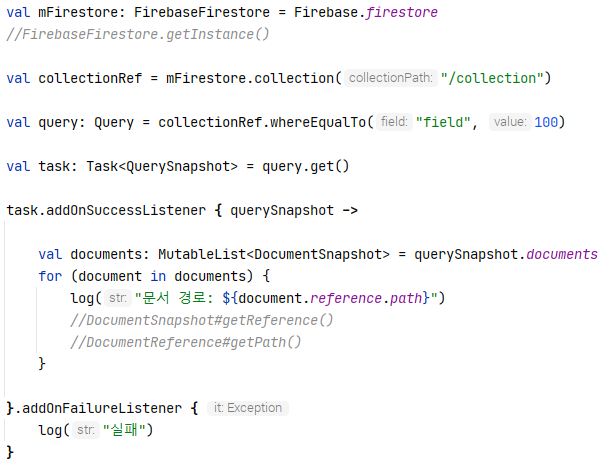608x469 pixels.
Task: Click the italic reference property
Action: 346,298
